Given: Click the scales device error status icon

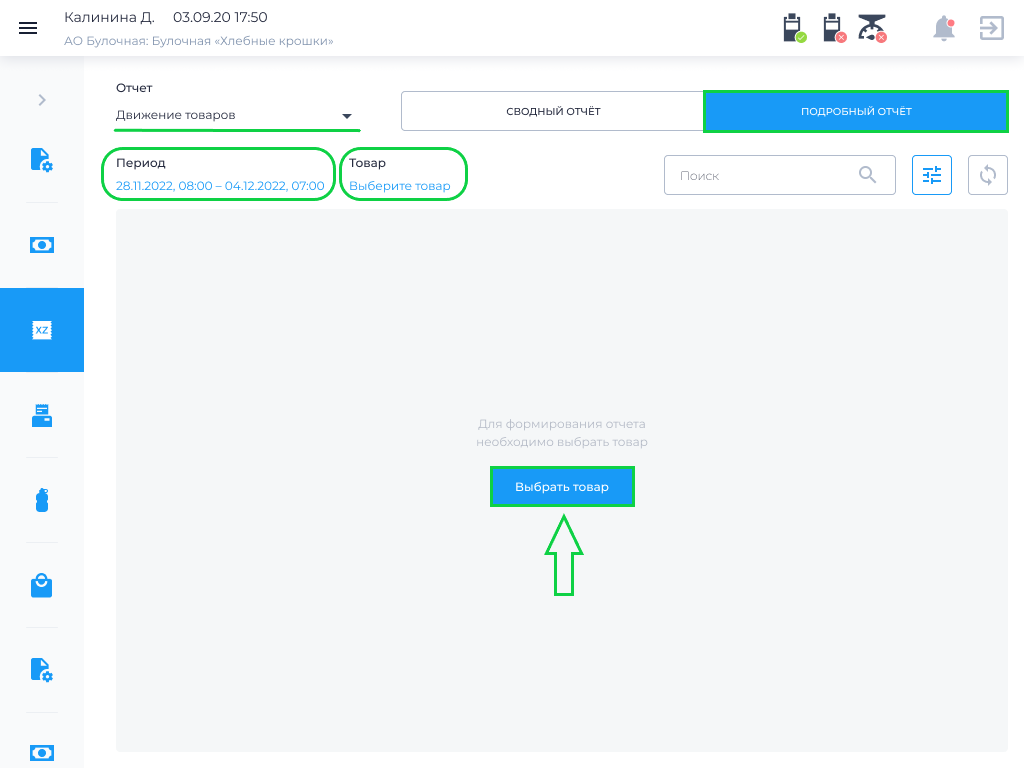Looking at the screenshot, I should point(872,28).
